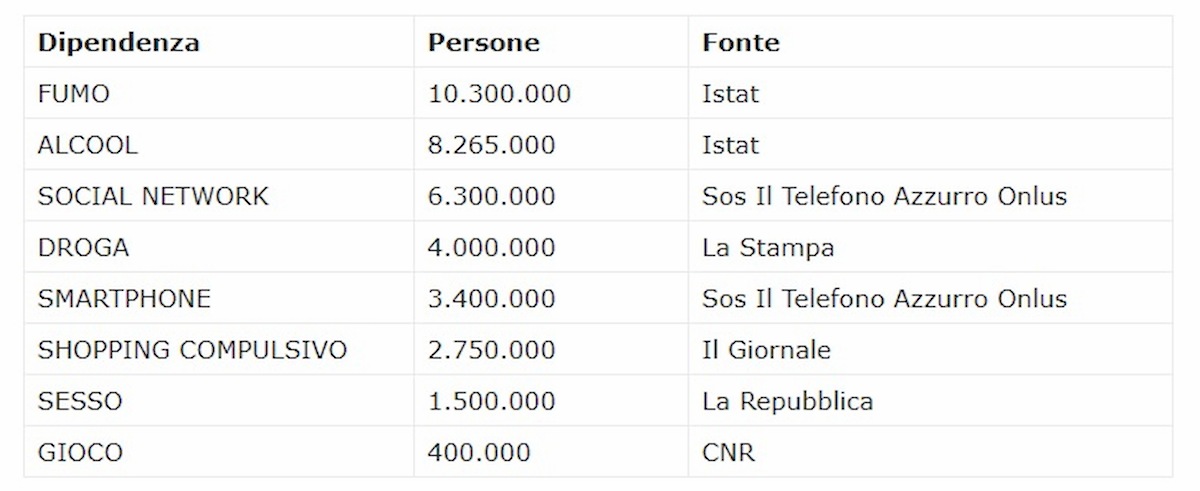Click the Persone column header

click(x=483, y=43)
